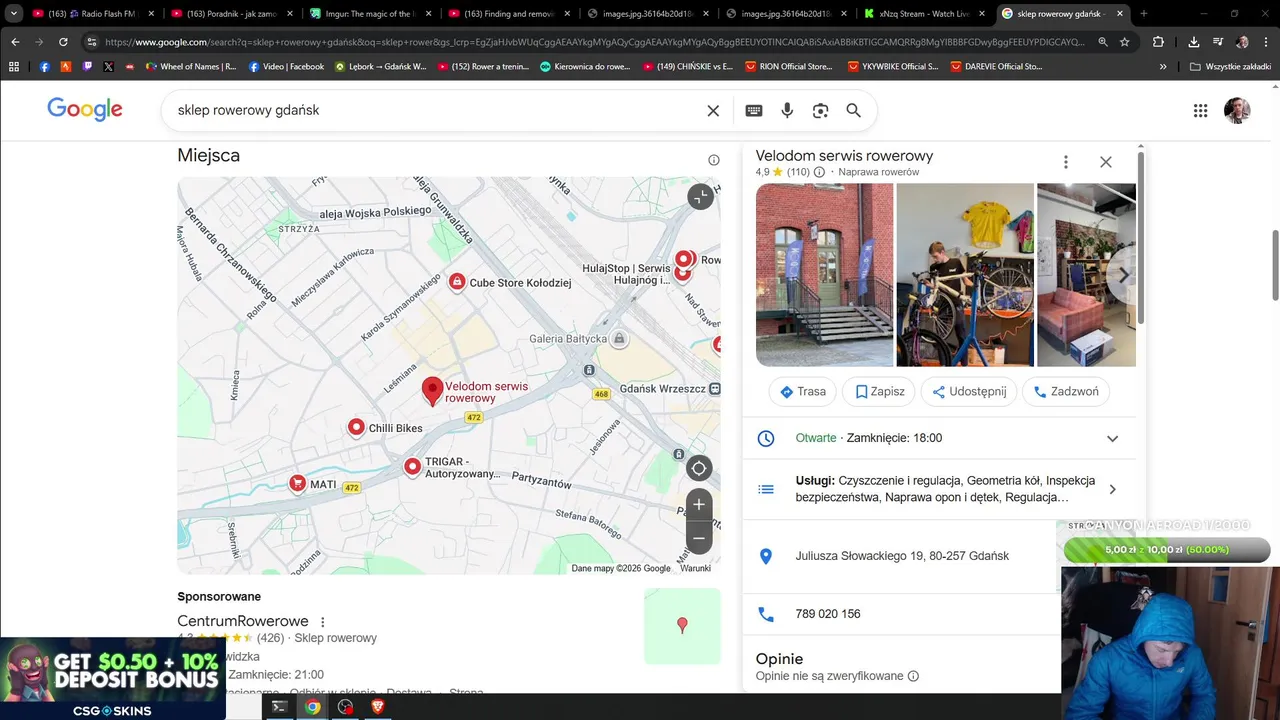Image resolution: width=1280 pixels, height=720 pixels.
Task: Open the Wheel of Names bookmark
Action: [191, 67]
